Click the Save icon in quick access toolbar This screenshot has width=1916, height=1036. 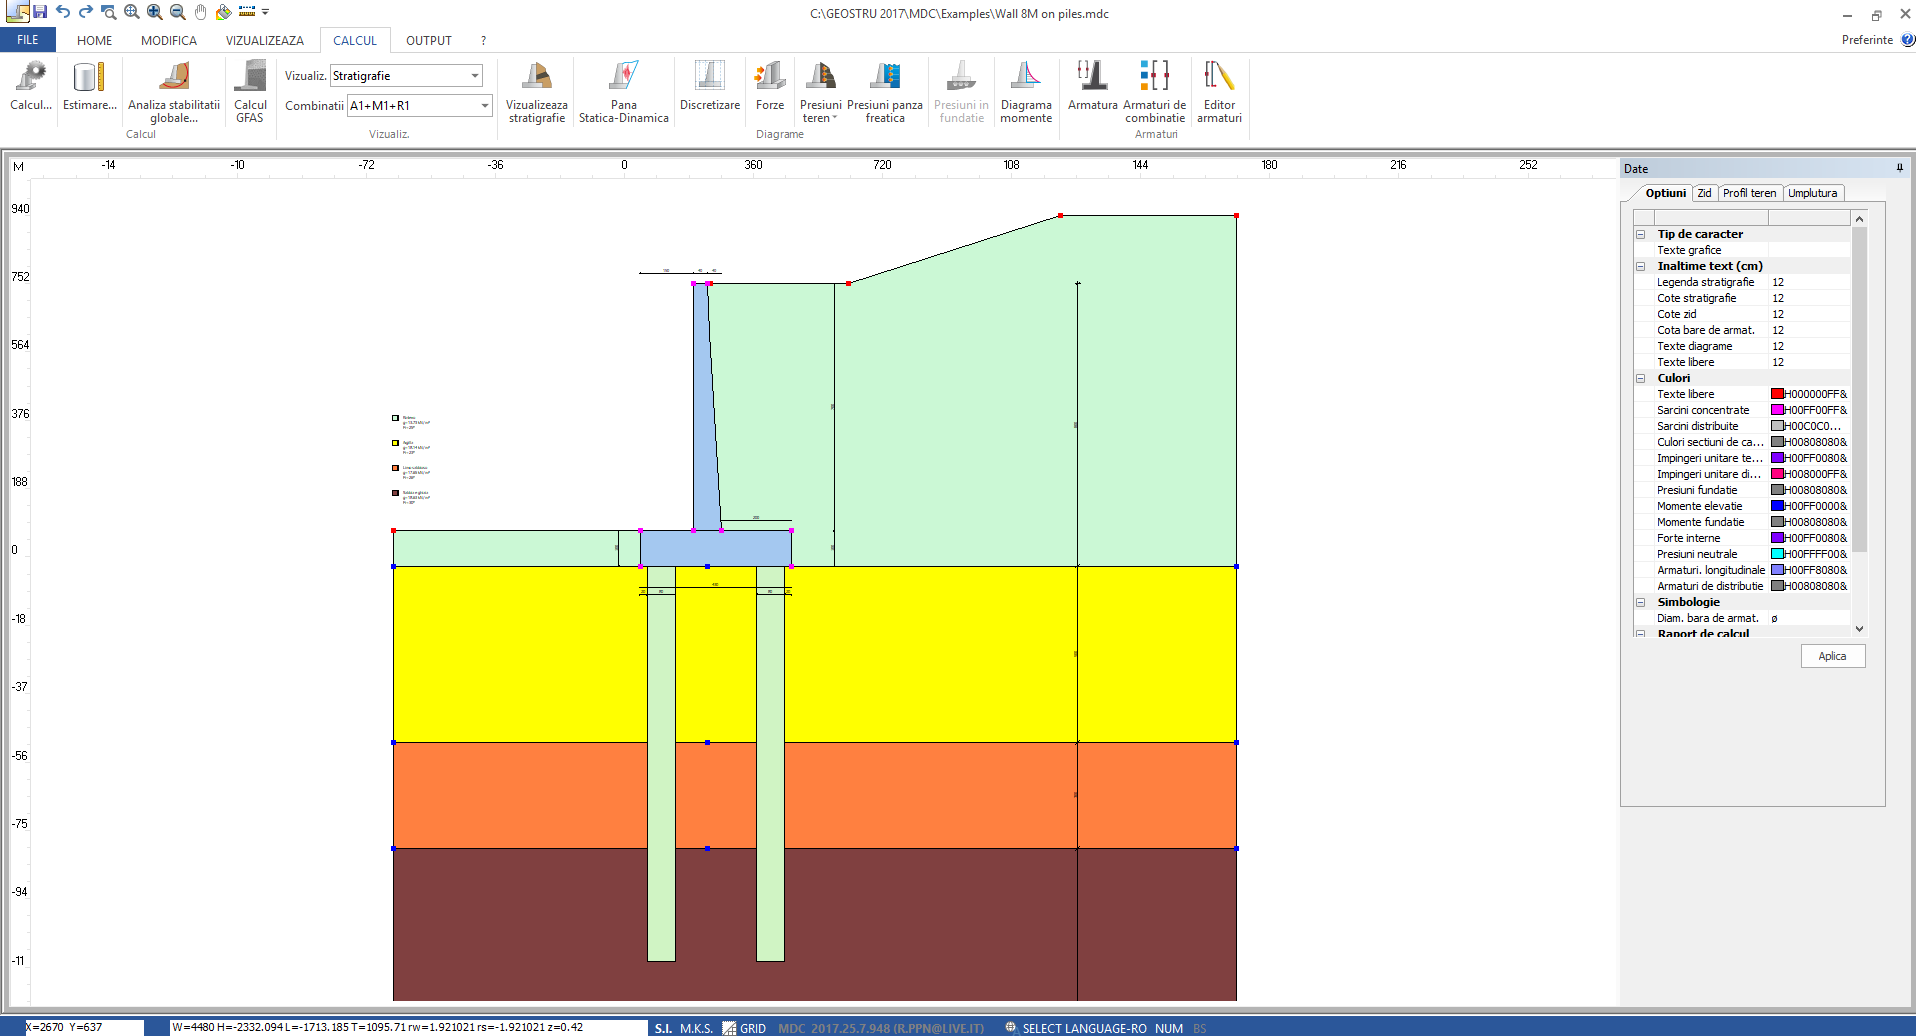(41, 12)
